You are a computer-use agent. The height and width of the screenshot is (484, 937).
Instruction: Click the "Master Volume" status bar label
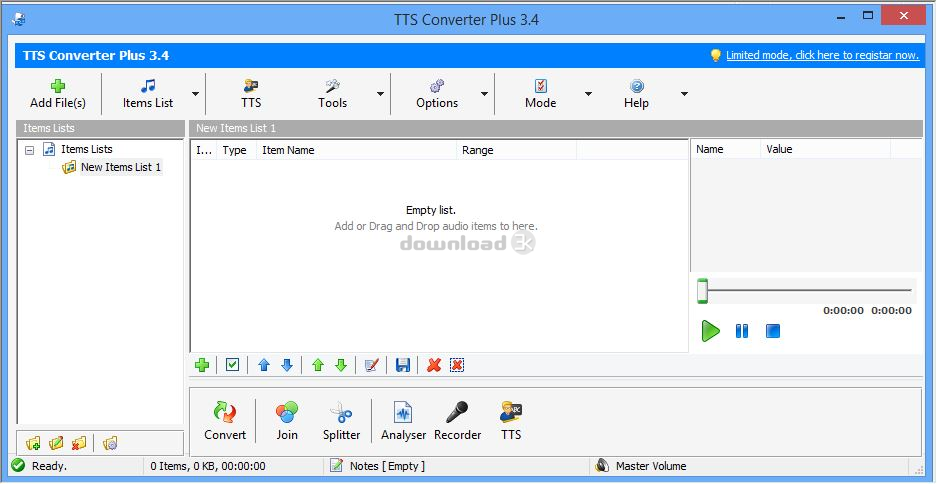pos(651,466)
